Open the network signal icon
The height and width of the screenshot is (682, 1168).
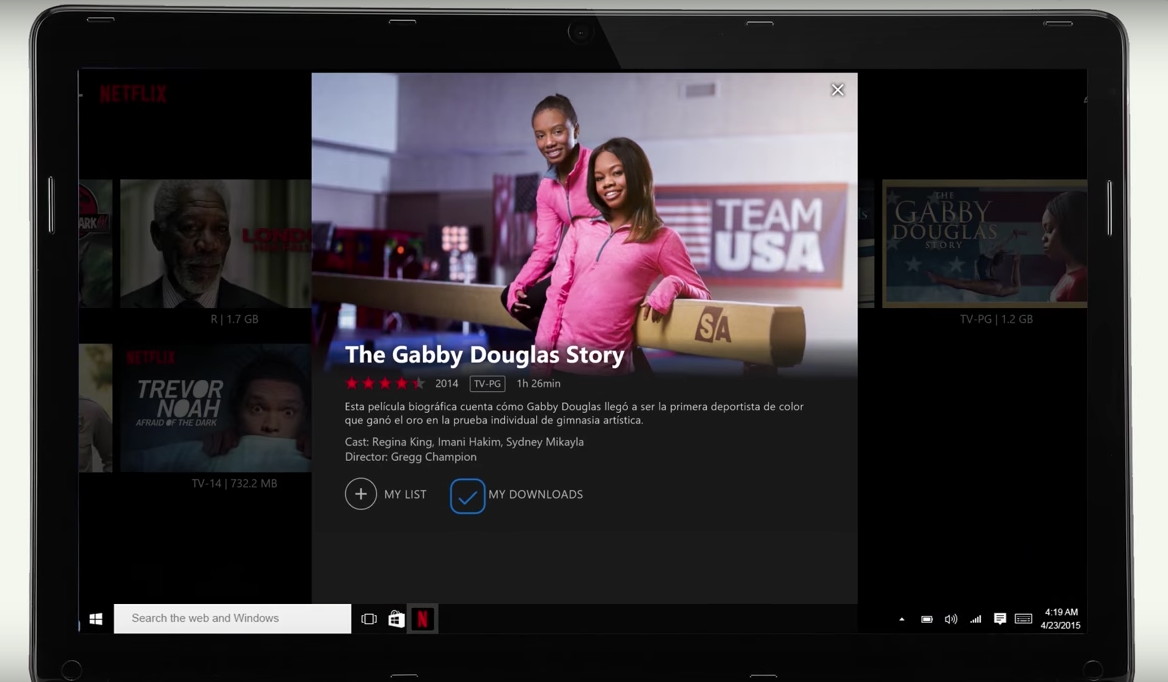[x=975, y=620]
